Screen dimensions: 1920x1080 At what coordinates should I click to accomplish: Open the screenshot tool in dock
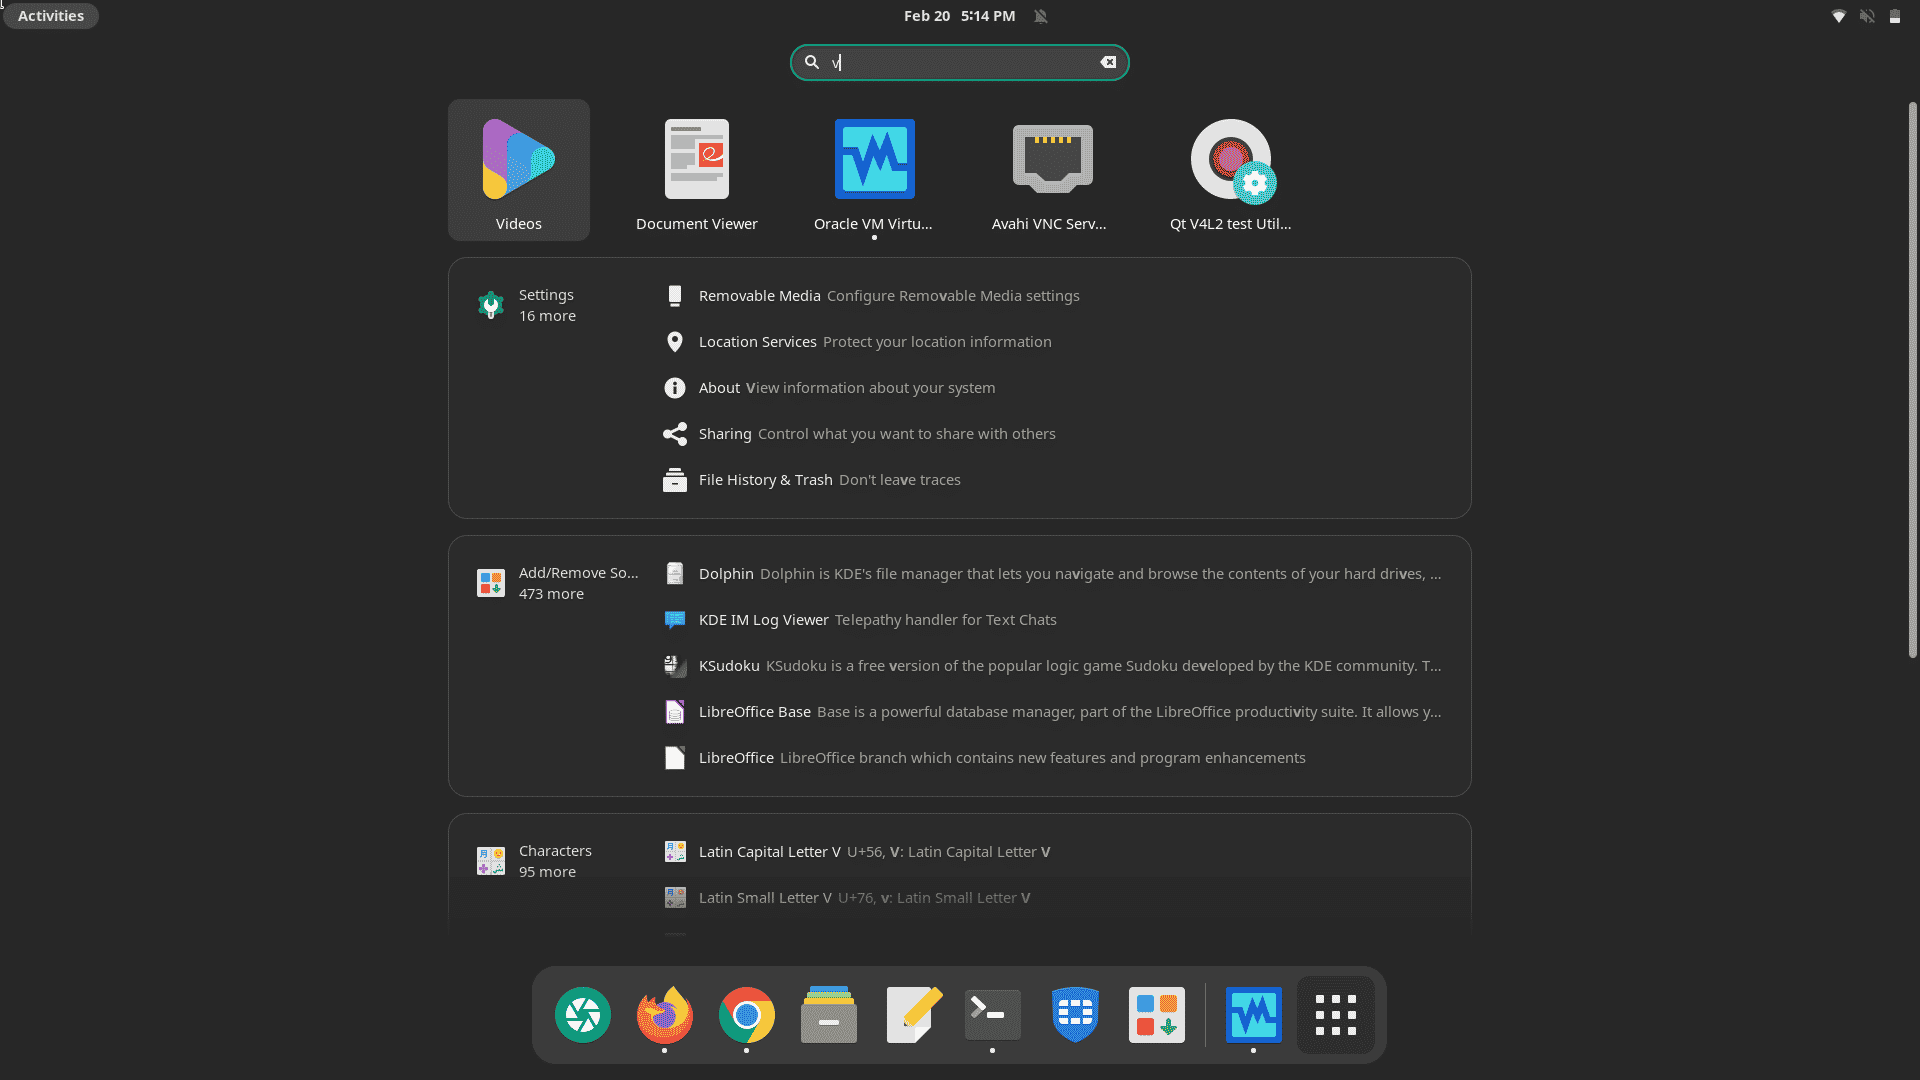click(583, 1015)
